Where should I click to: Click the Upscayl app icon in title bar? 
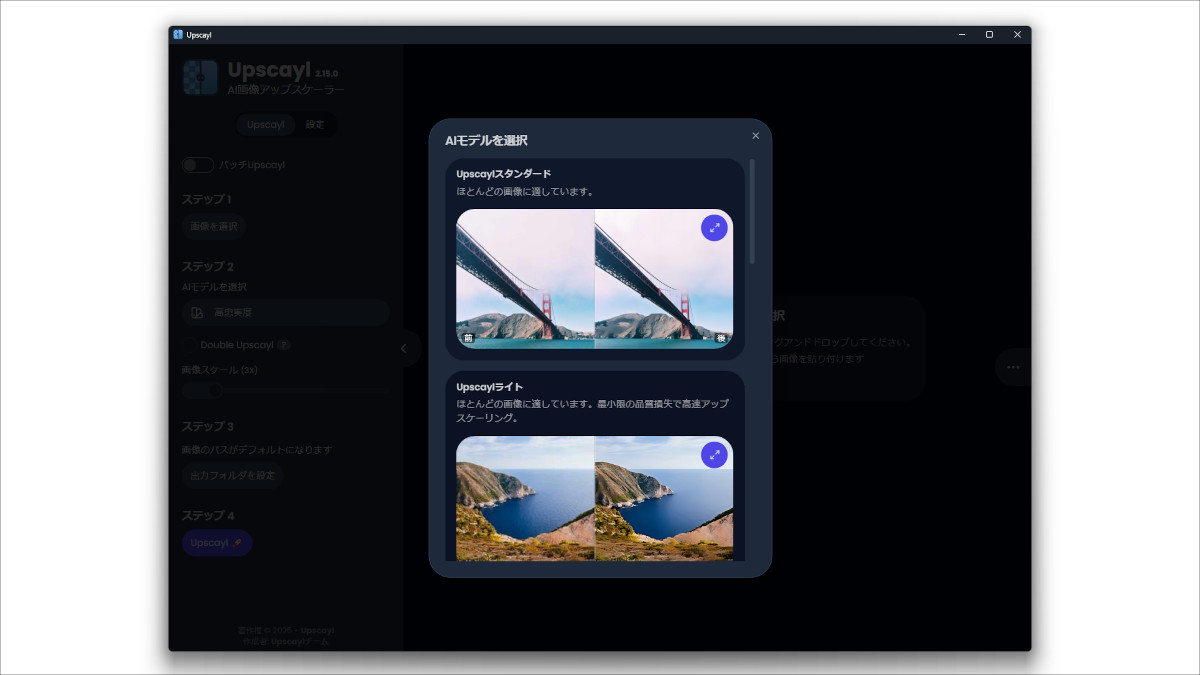[x=178, y=34]
